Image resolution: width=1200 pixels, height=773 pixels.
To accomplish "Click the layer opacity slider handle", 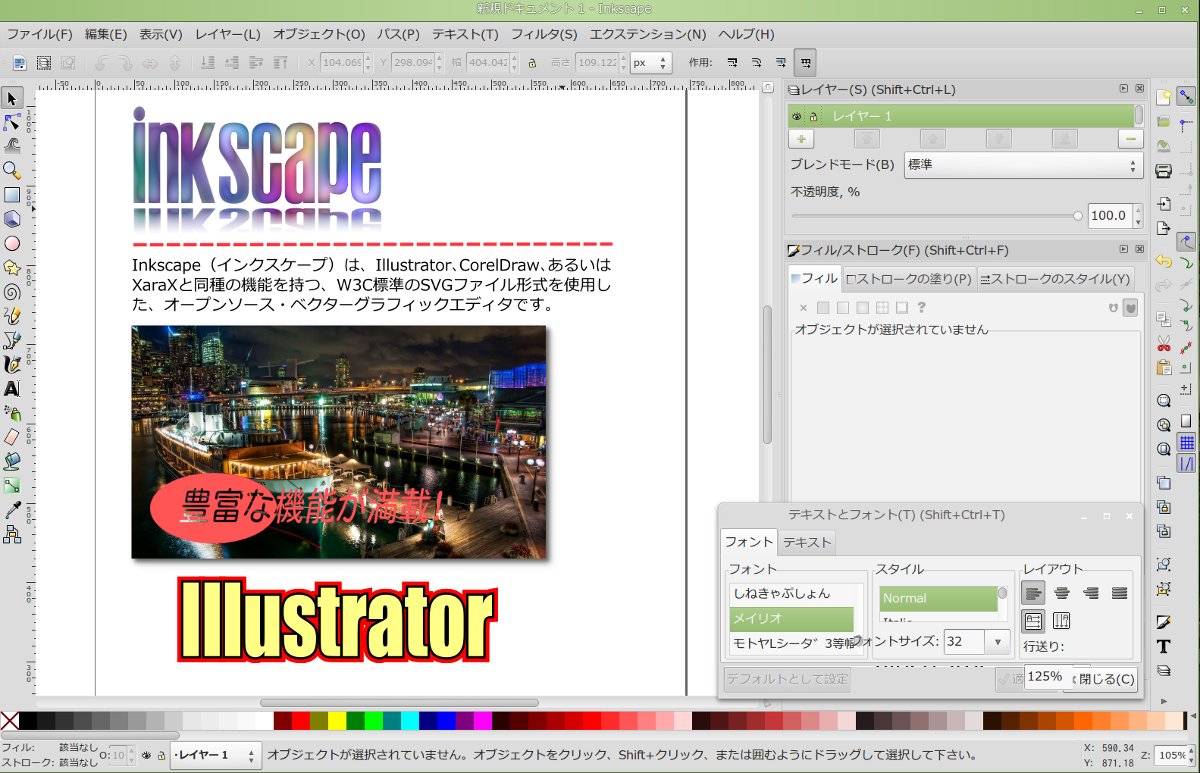I will (x=1078, y=215).
